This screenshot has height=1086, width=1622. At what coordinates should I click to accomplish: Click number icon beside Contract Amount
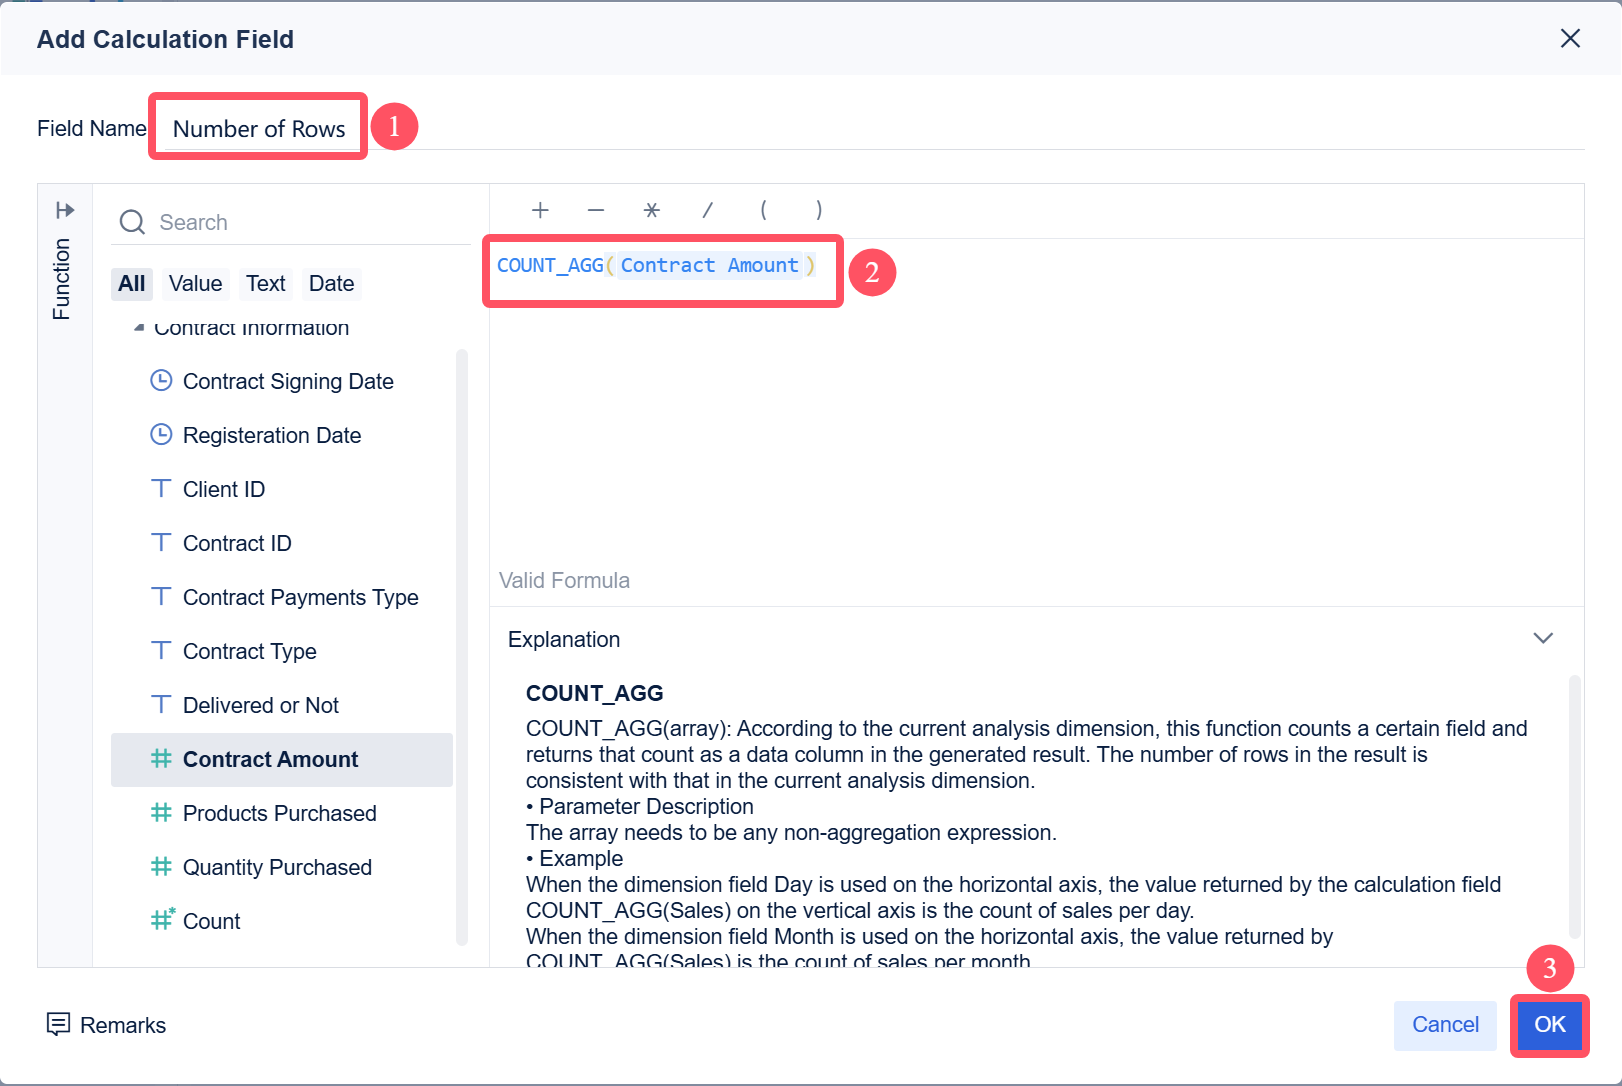point(161,759)
